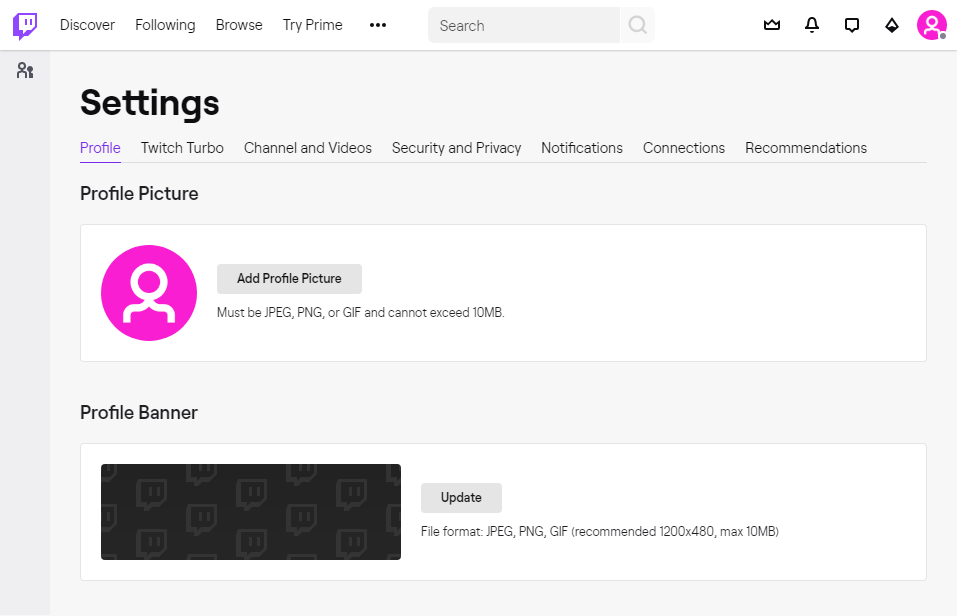Go to Discover in the top navigation

87,25
